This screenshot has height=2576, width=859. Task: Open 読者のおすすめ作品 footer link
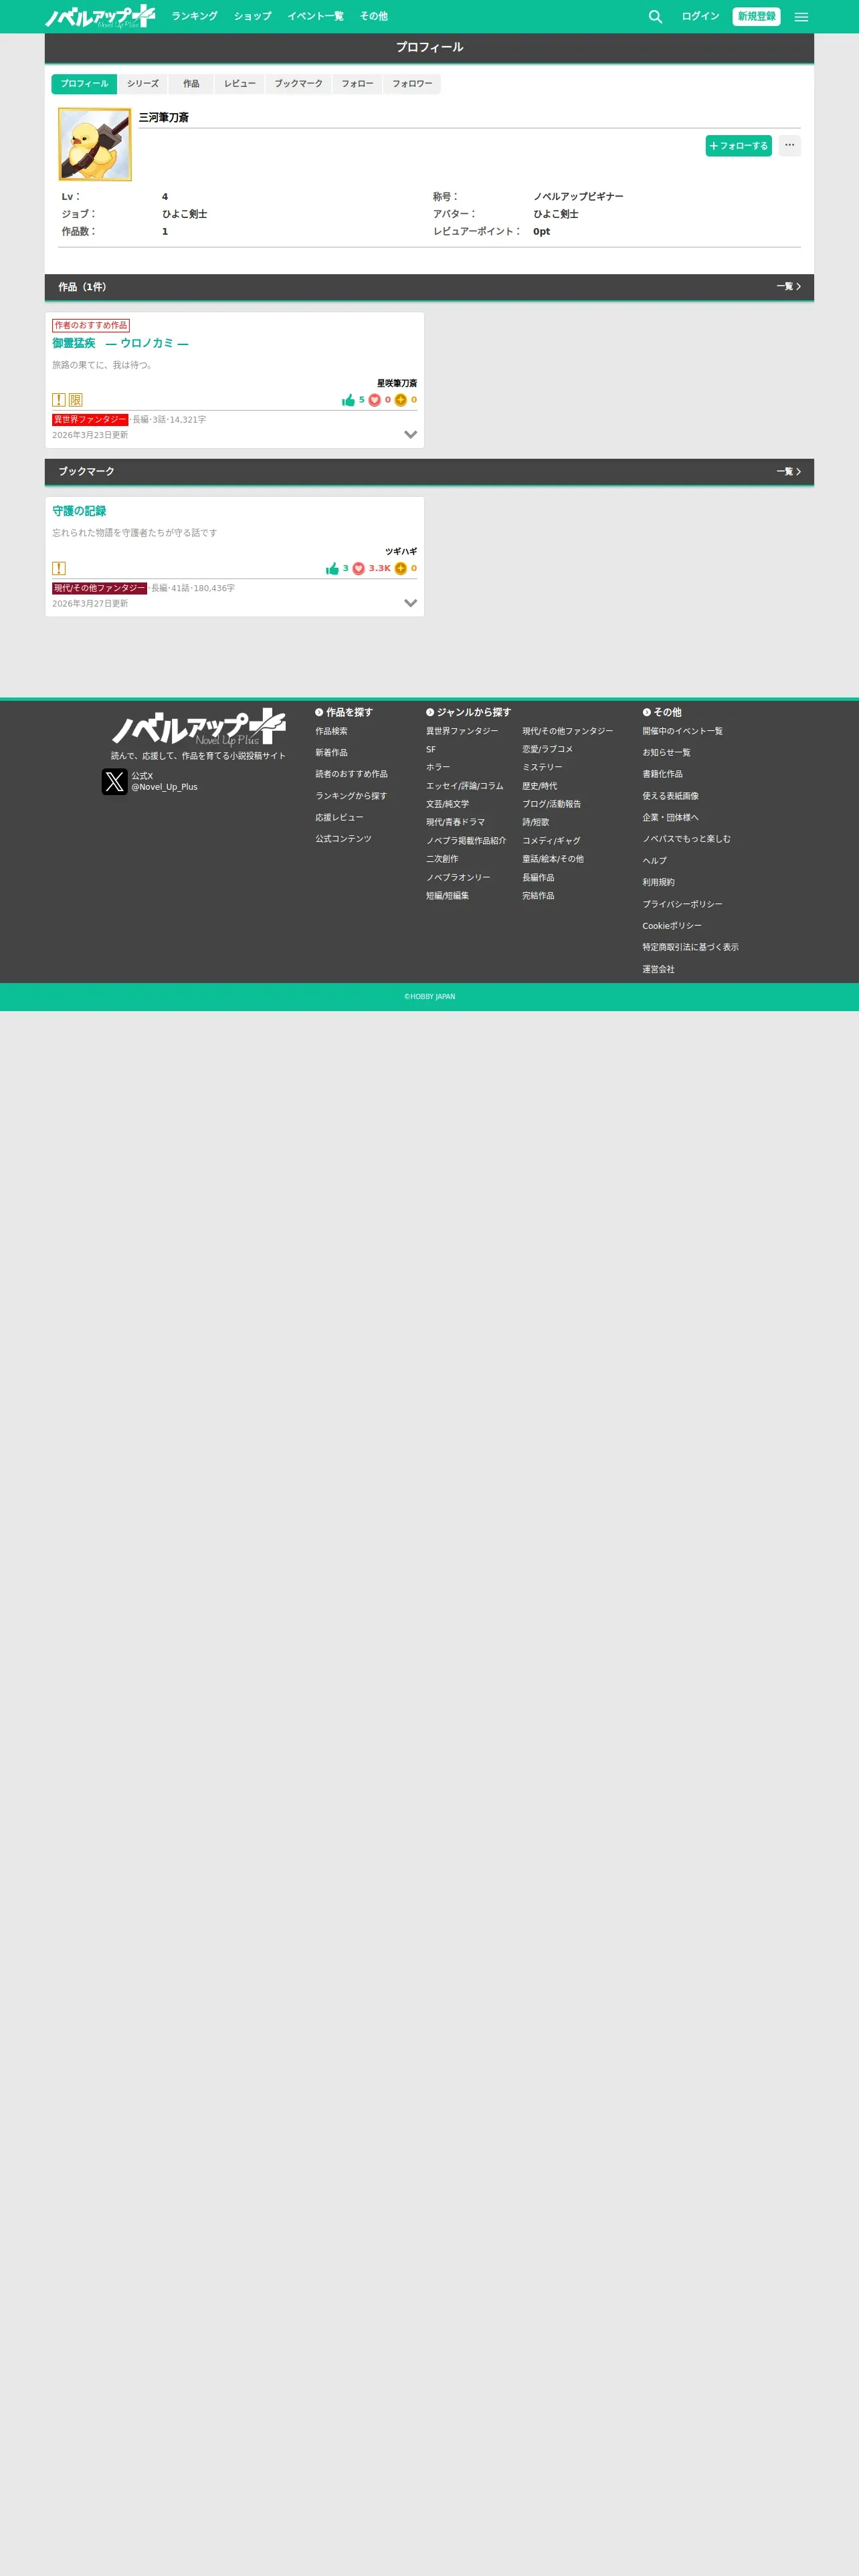point(352,774)
